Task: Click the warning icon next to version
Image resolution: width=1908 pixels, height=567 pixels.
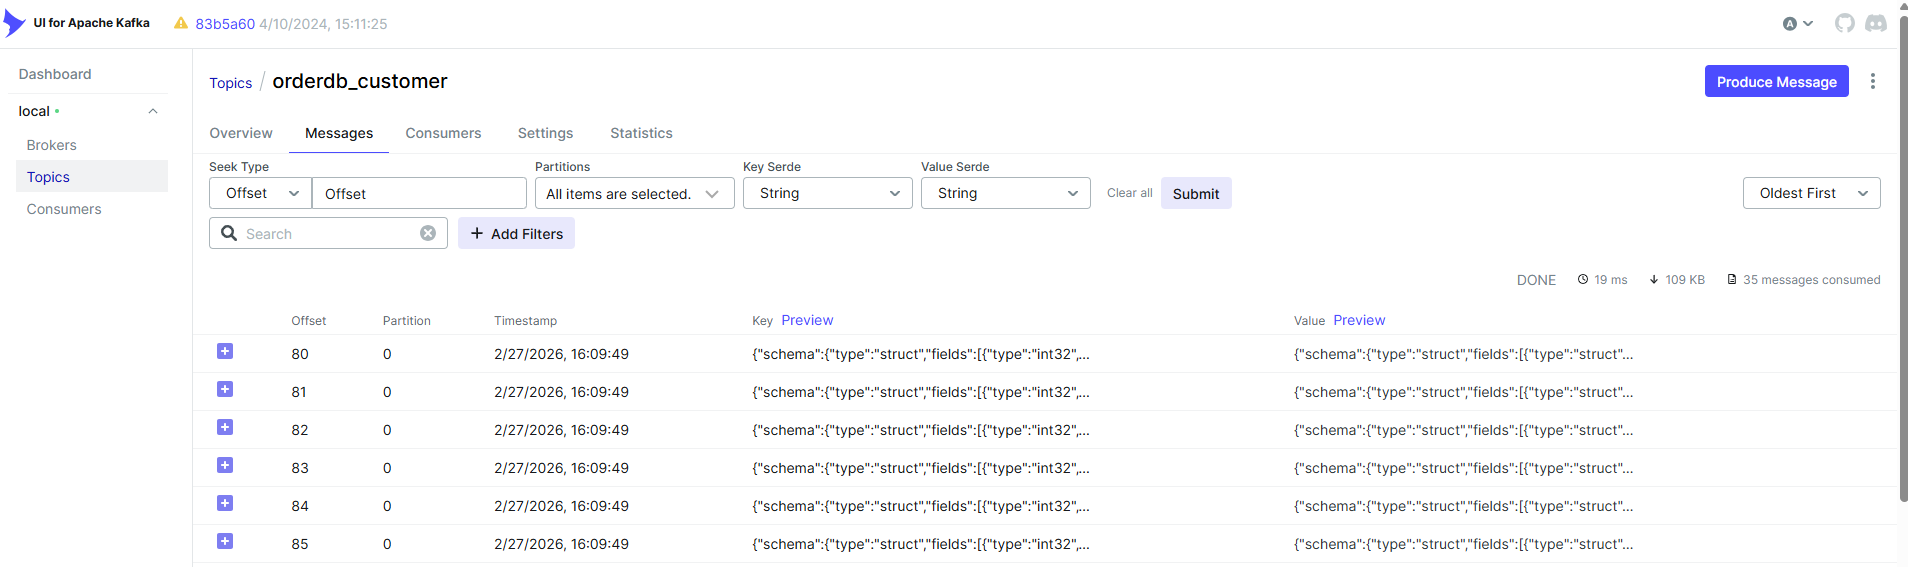Action: click(181, 23)
